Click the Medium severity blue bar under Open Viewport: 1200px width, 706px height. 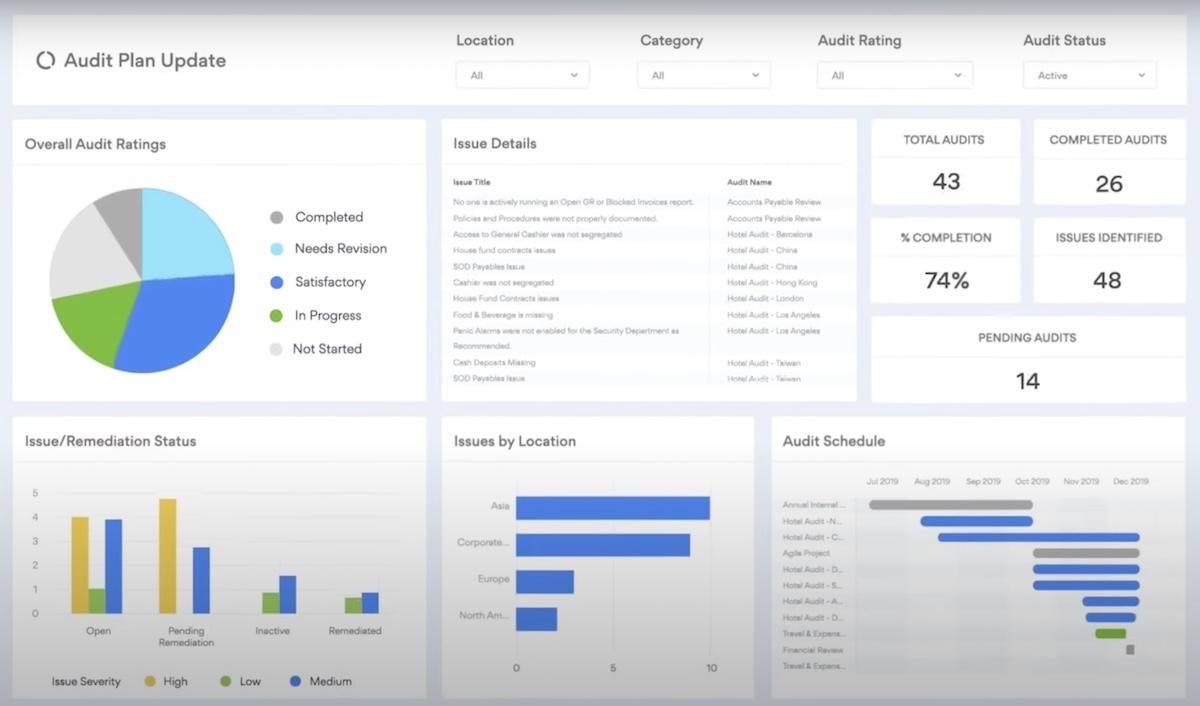point(114,566)
